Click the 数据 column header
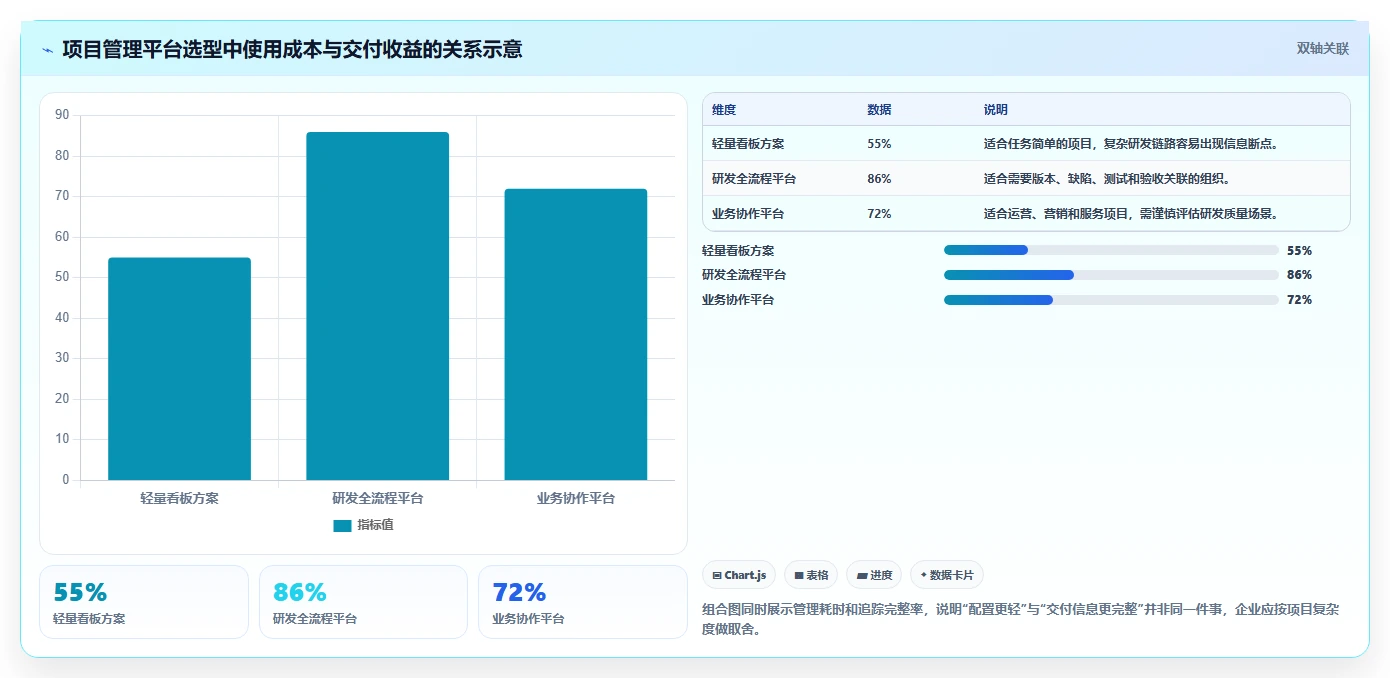 click(x=879, y=110)
